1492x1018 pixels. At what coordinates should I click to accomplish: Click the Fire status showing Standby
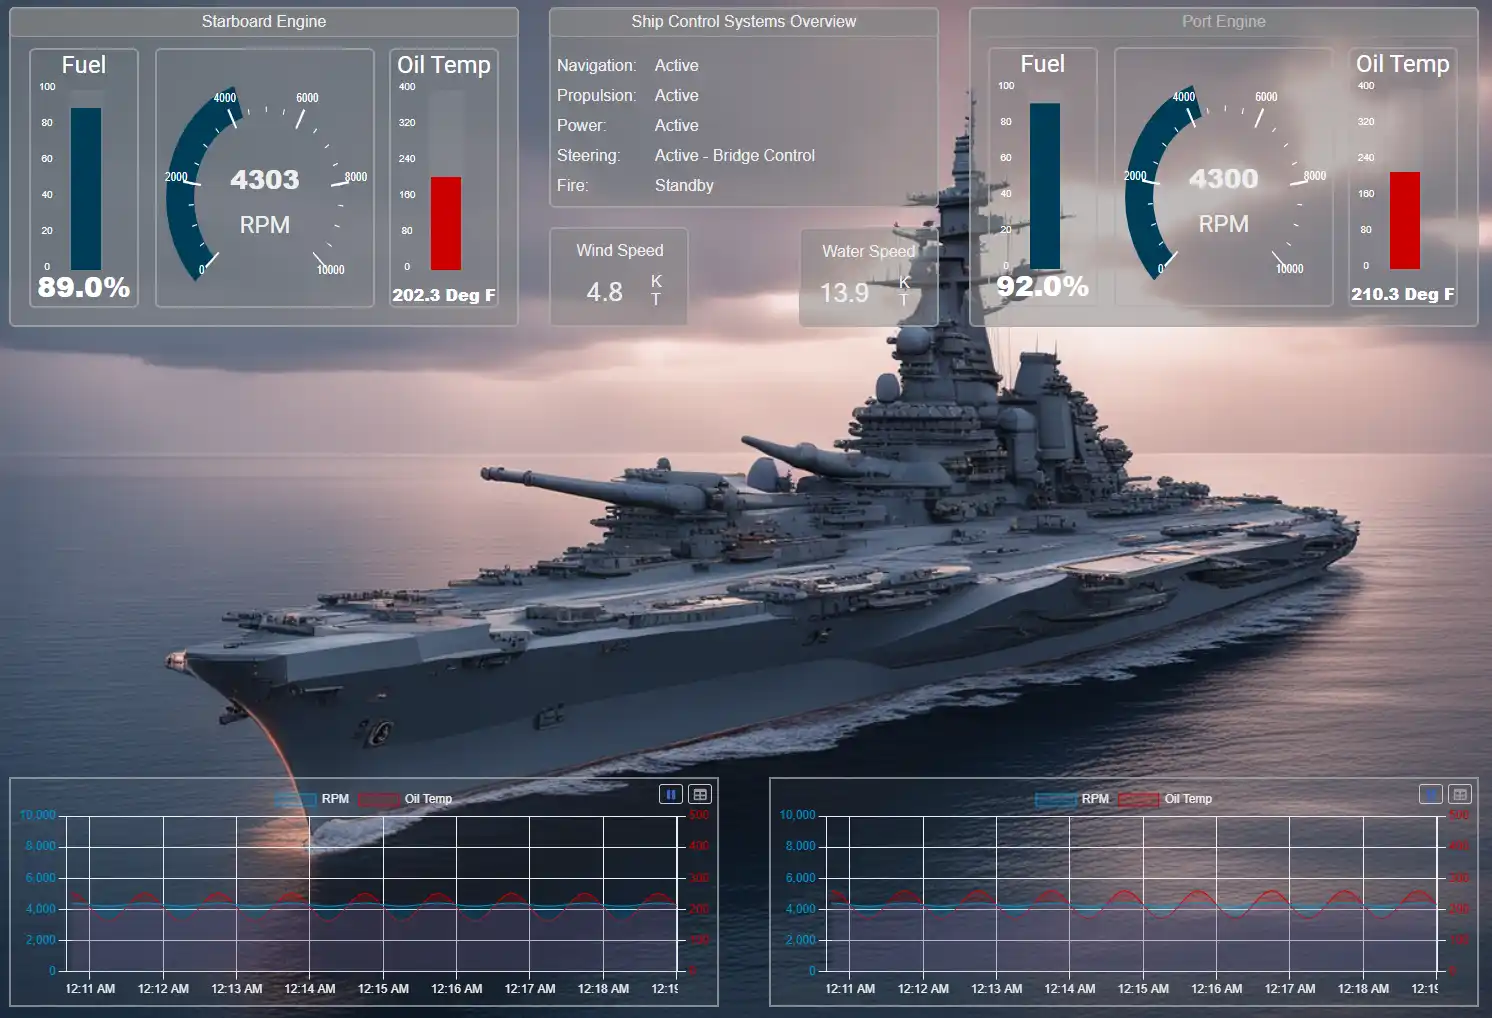coord(684,185)
